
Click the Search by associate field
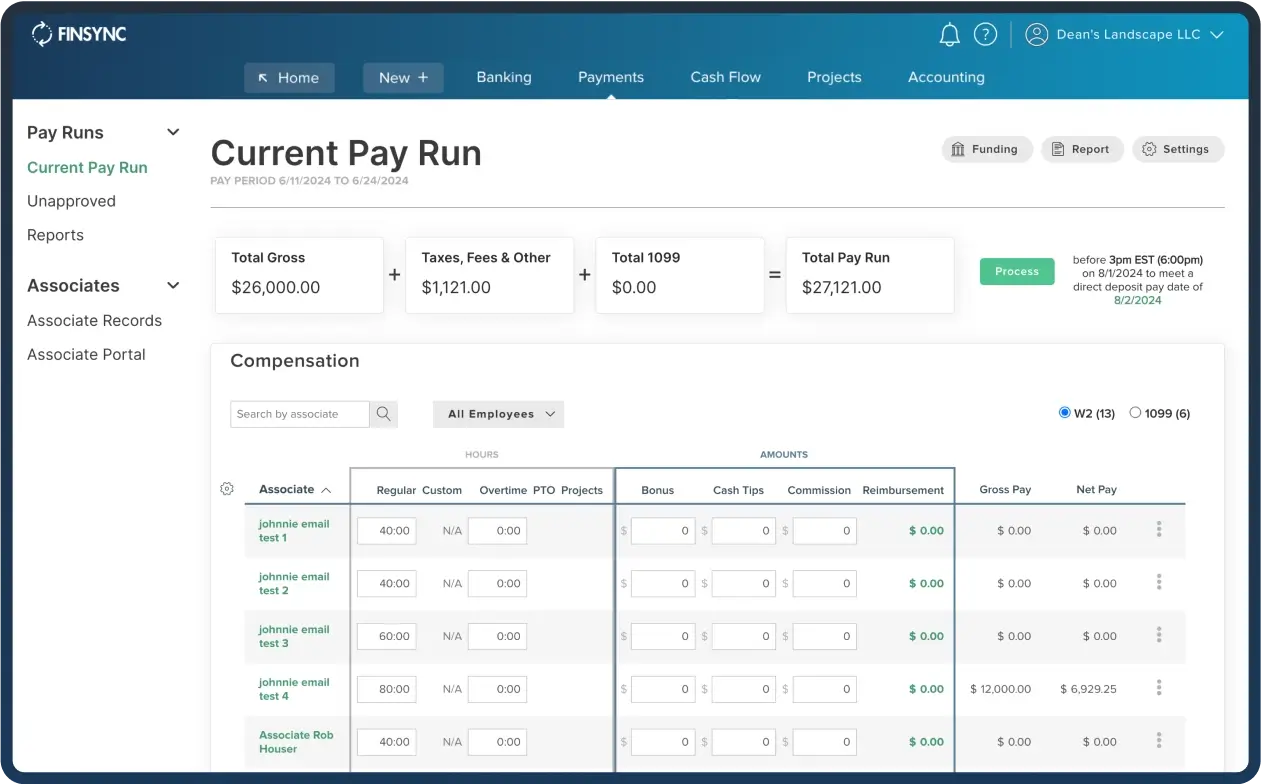(299, 414)
